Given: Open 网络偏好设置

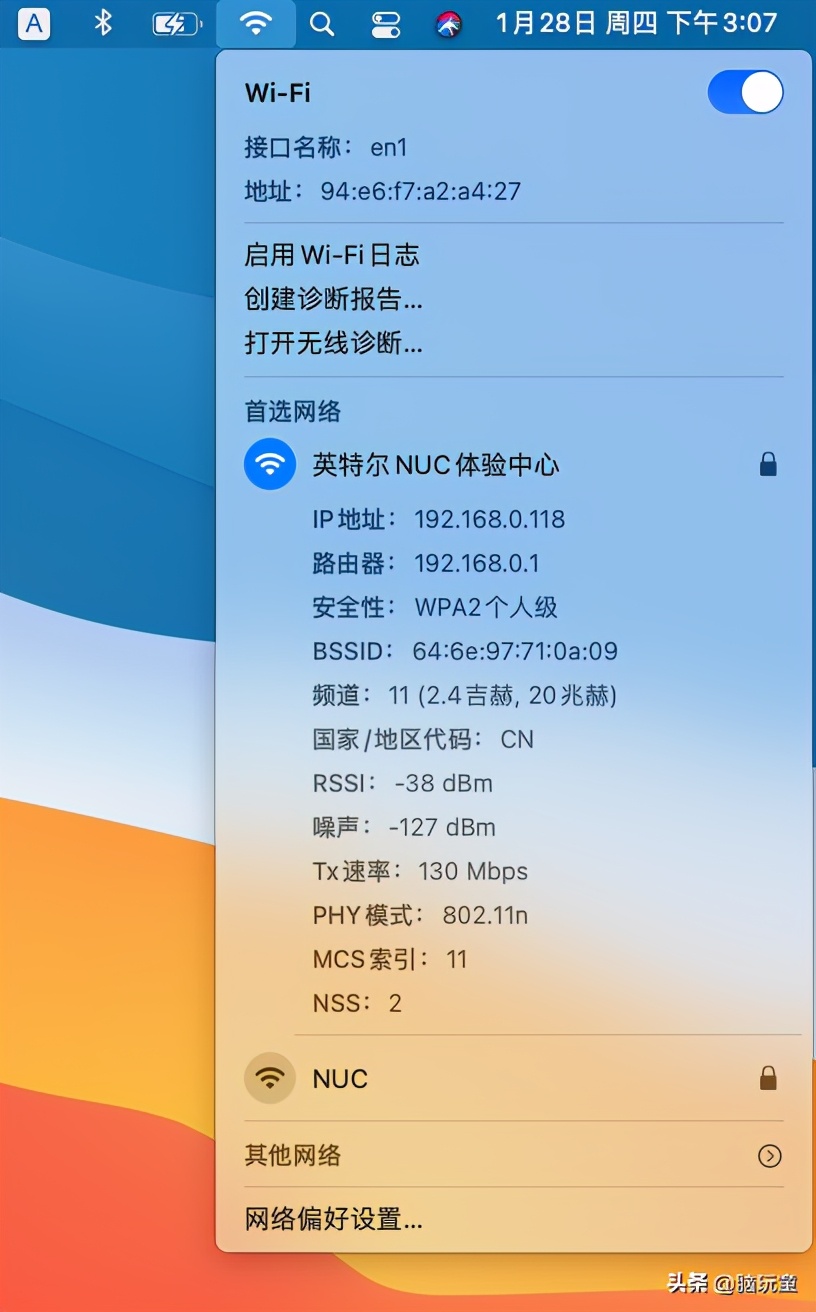Looking at the screenshot, I should 332,1219.
